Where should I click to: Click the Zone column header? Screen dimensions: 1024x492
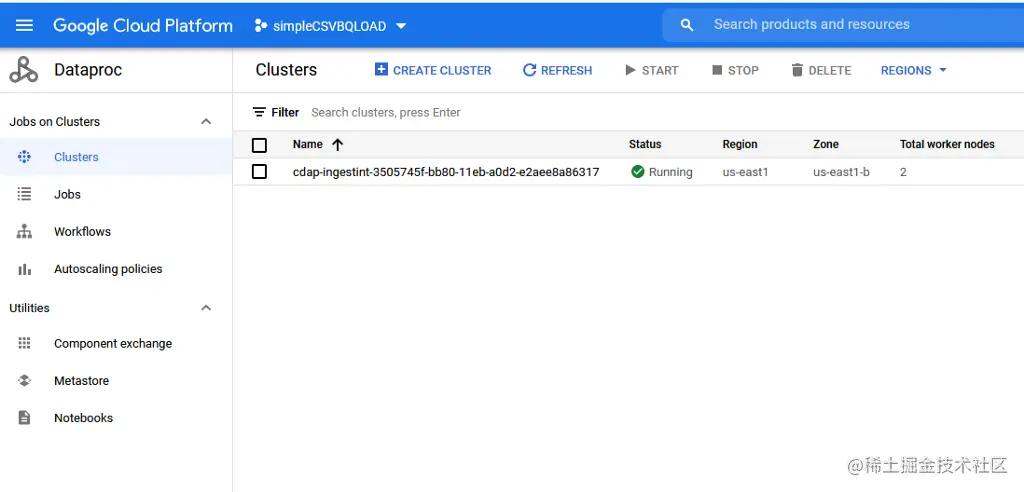pos(826,144)
